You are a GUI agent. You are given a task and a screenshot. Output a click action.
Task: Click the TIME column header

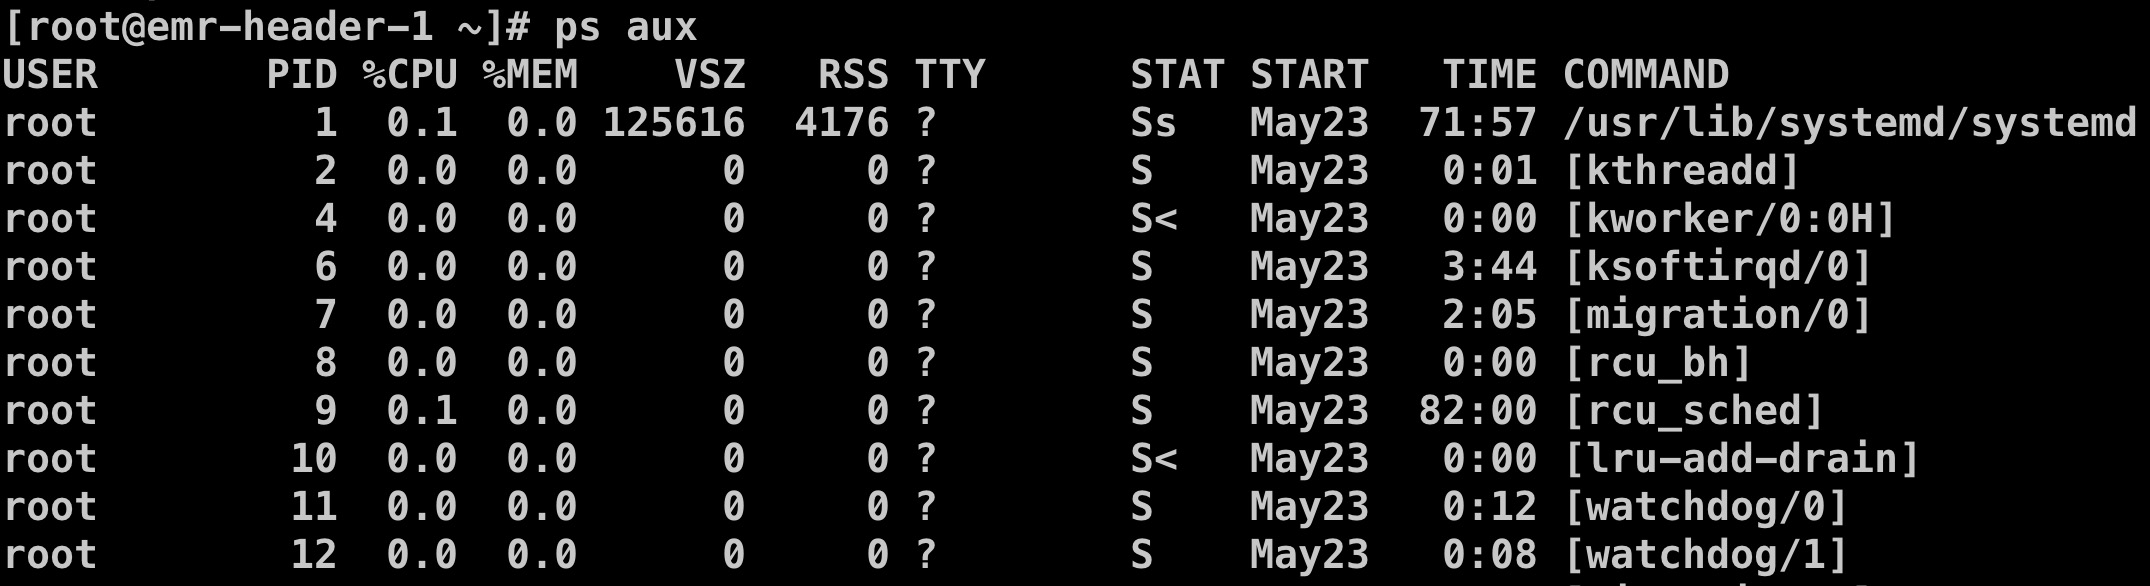click(1489, 75)
